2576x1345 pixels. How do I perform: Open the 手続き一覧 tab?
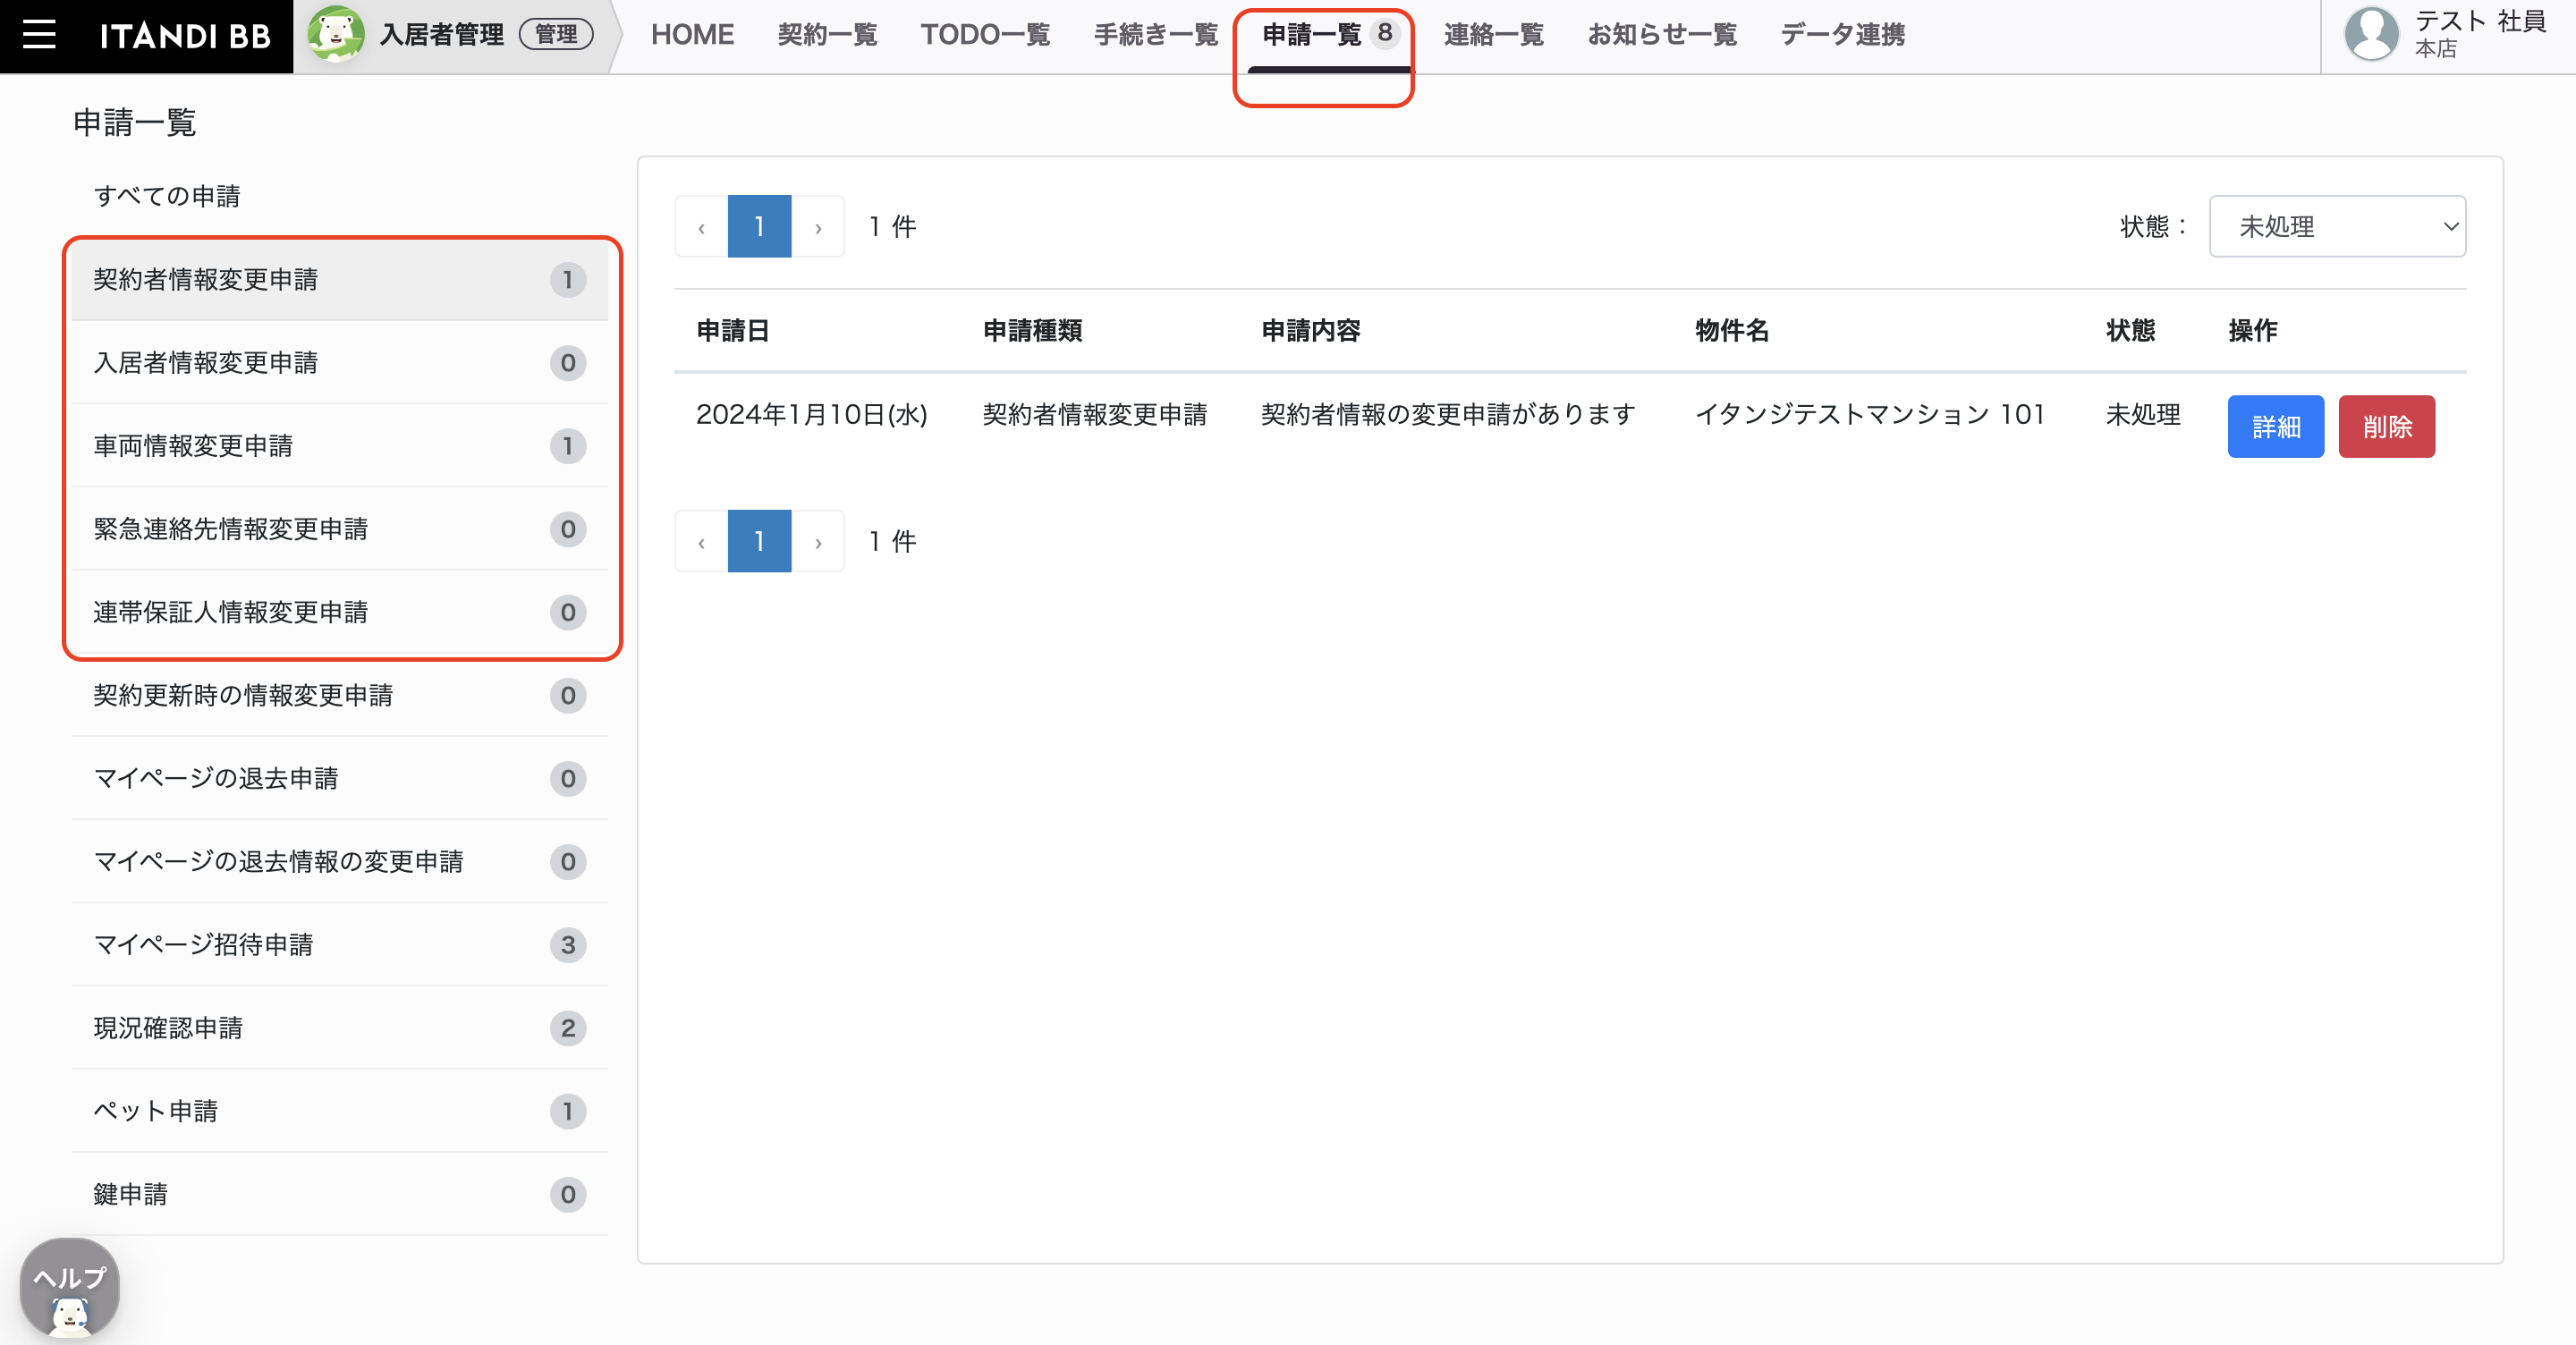[x=1156, y=34]
